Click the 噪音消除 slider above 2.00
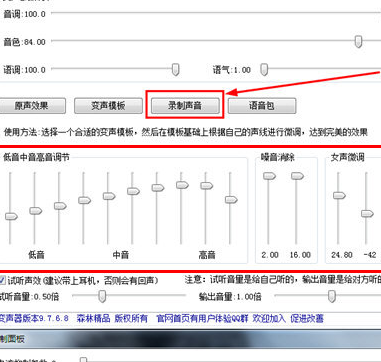381x362 pixels. (x=269, y=176)
